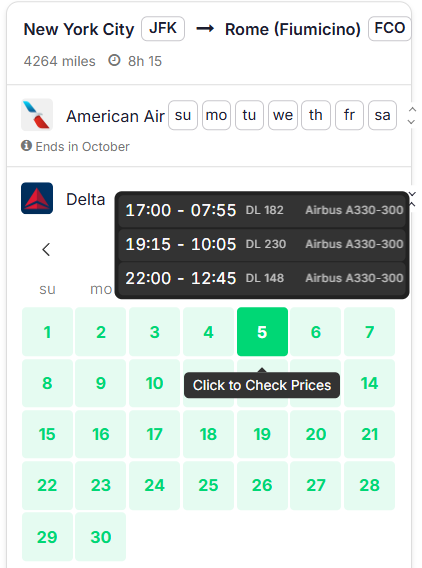Screen dimensions: 422x568
Task: Click the info icon beside Ends in October
Action: 26,146
